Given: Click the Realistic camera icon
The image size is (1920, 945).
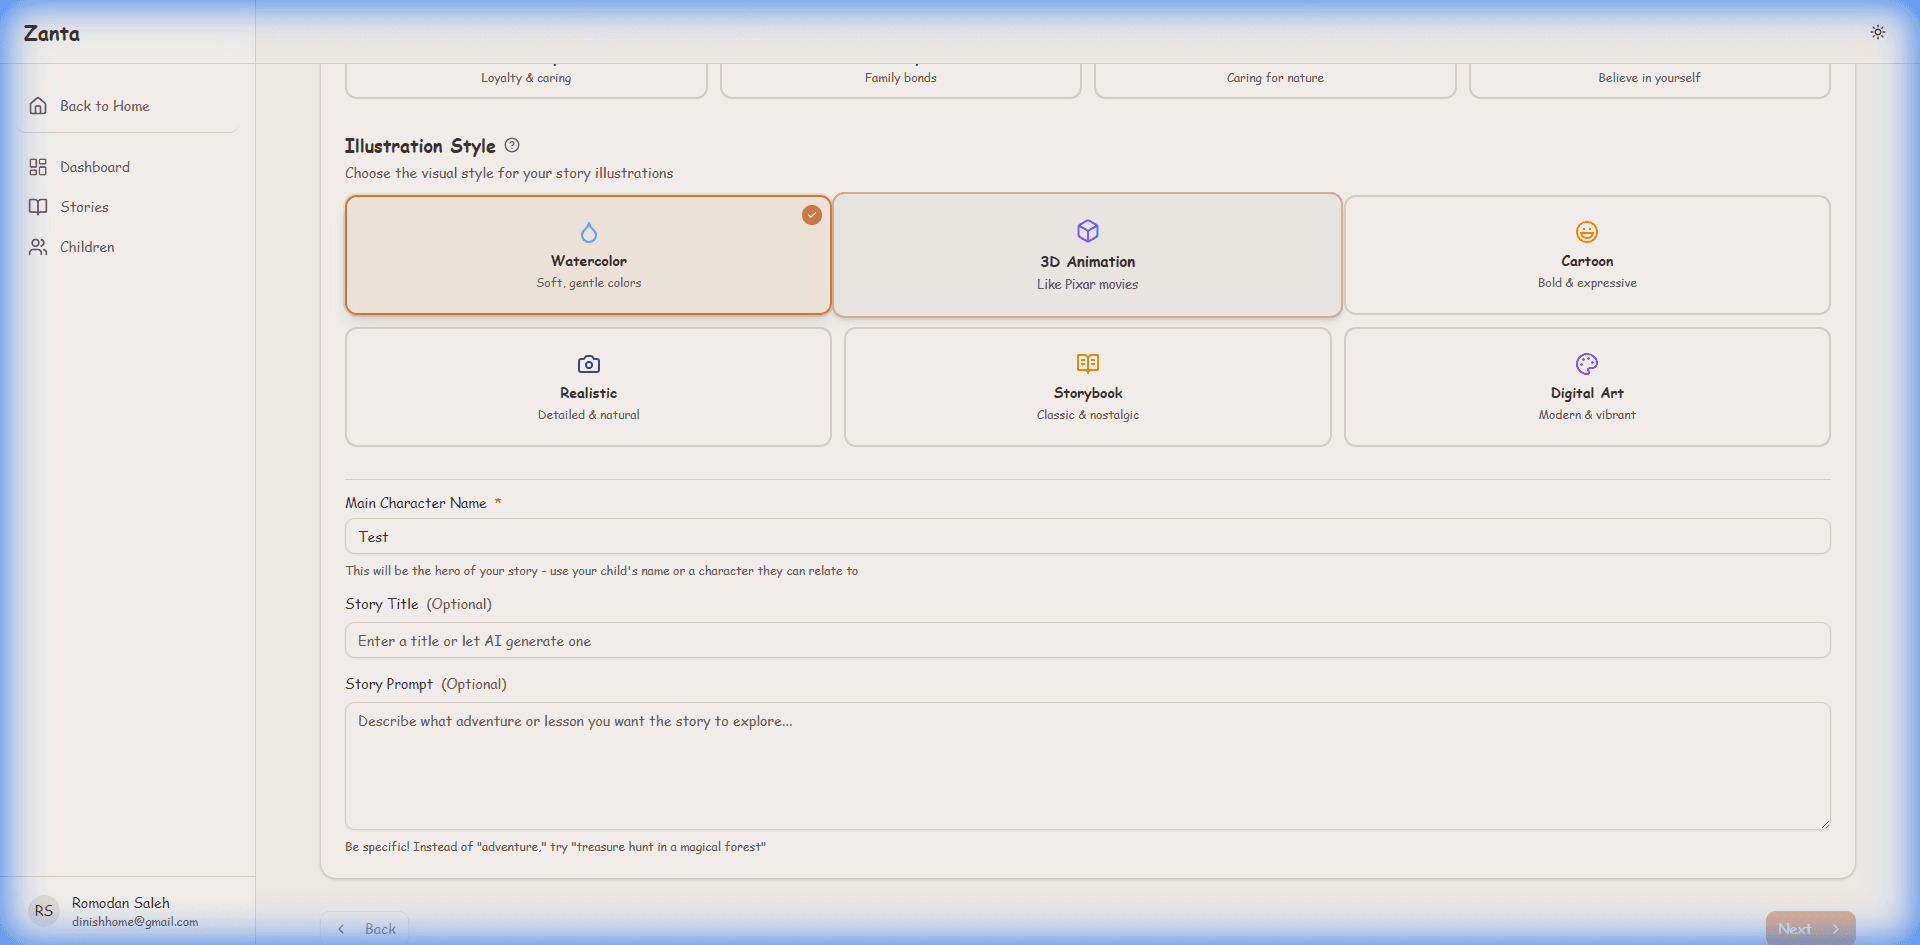Looking at the screenshot, I should [588, 364].
